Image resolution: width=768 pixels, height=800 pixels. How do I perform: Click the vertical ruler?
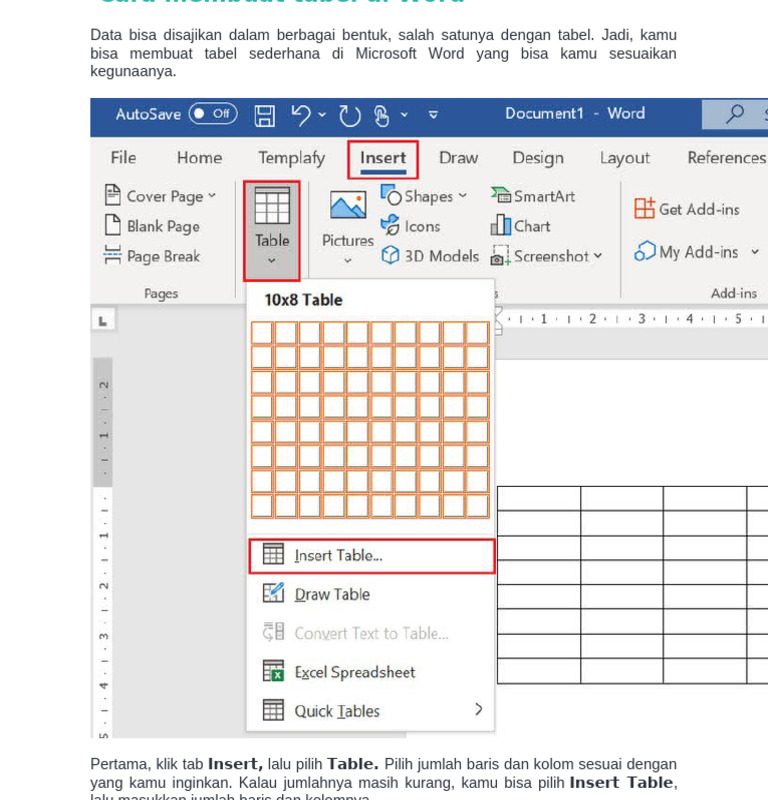103,547
